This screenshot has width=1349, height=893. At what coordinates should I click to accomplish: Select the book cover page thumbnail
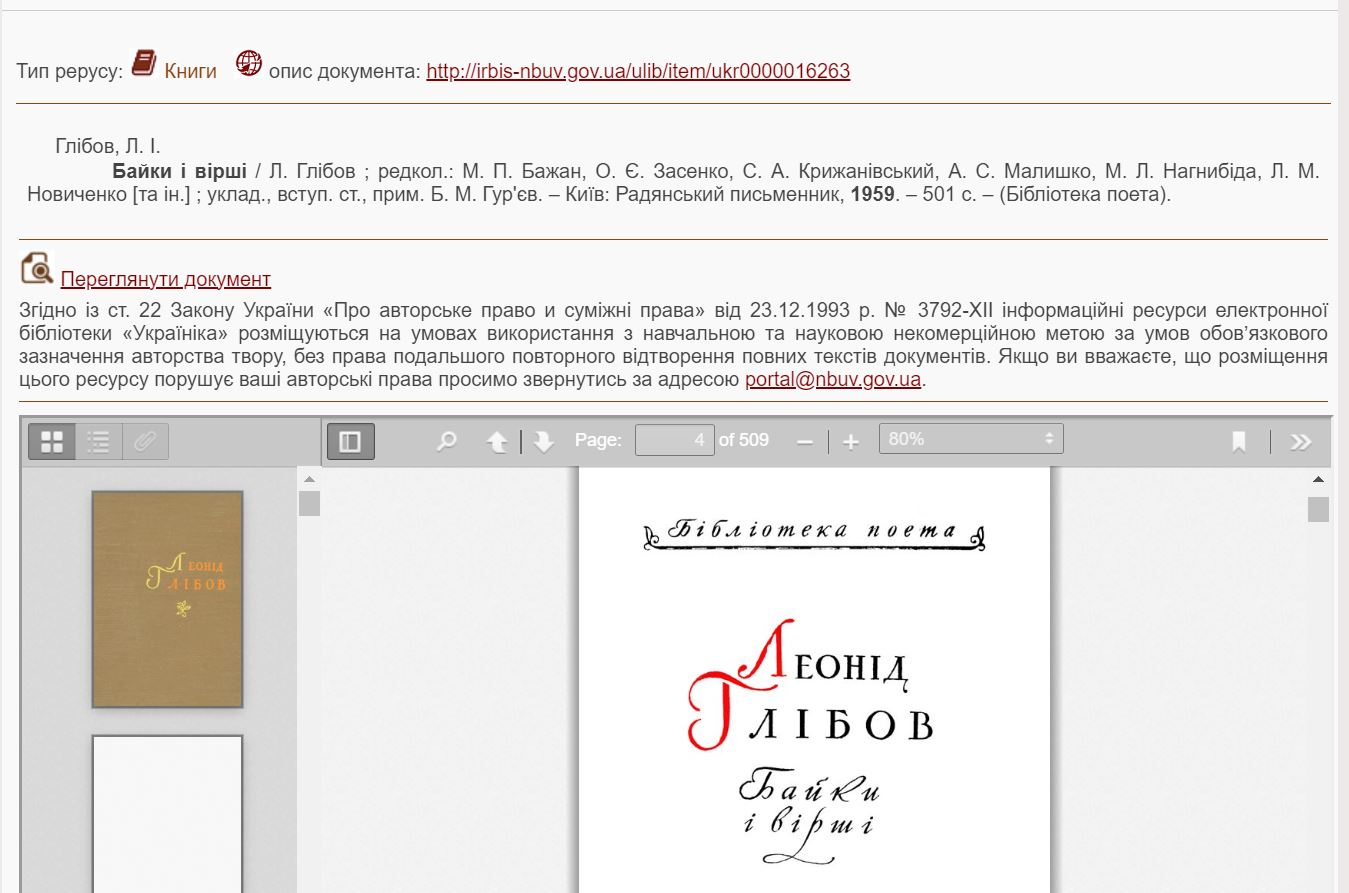(x=167, y=598)
